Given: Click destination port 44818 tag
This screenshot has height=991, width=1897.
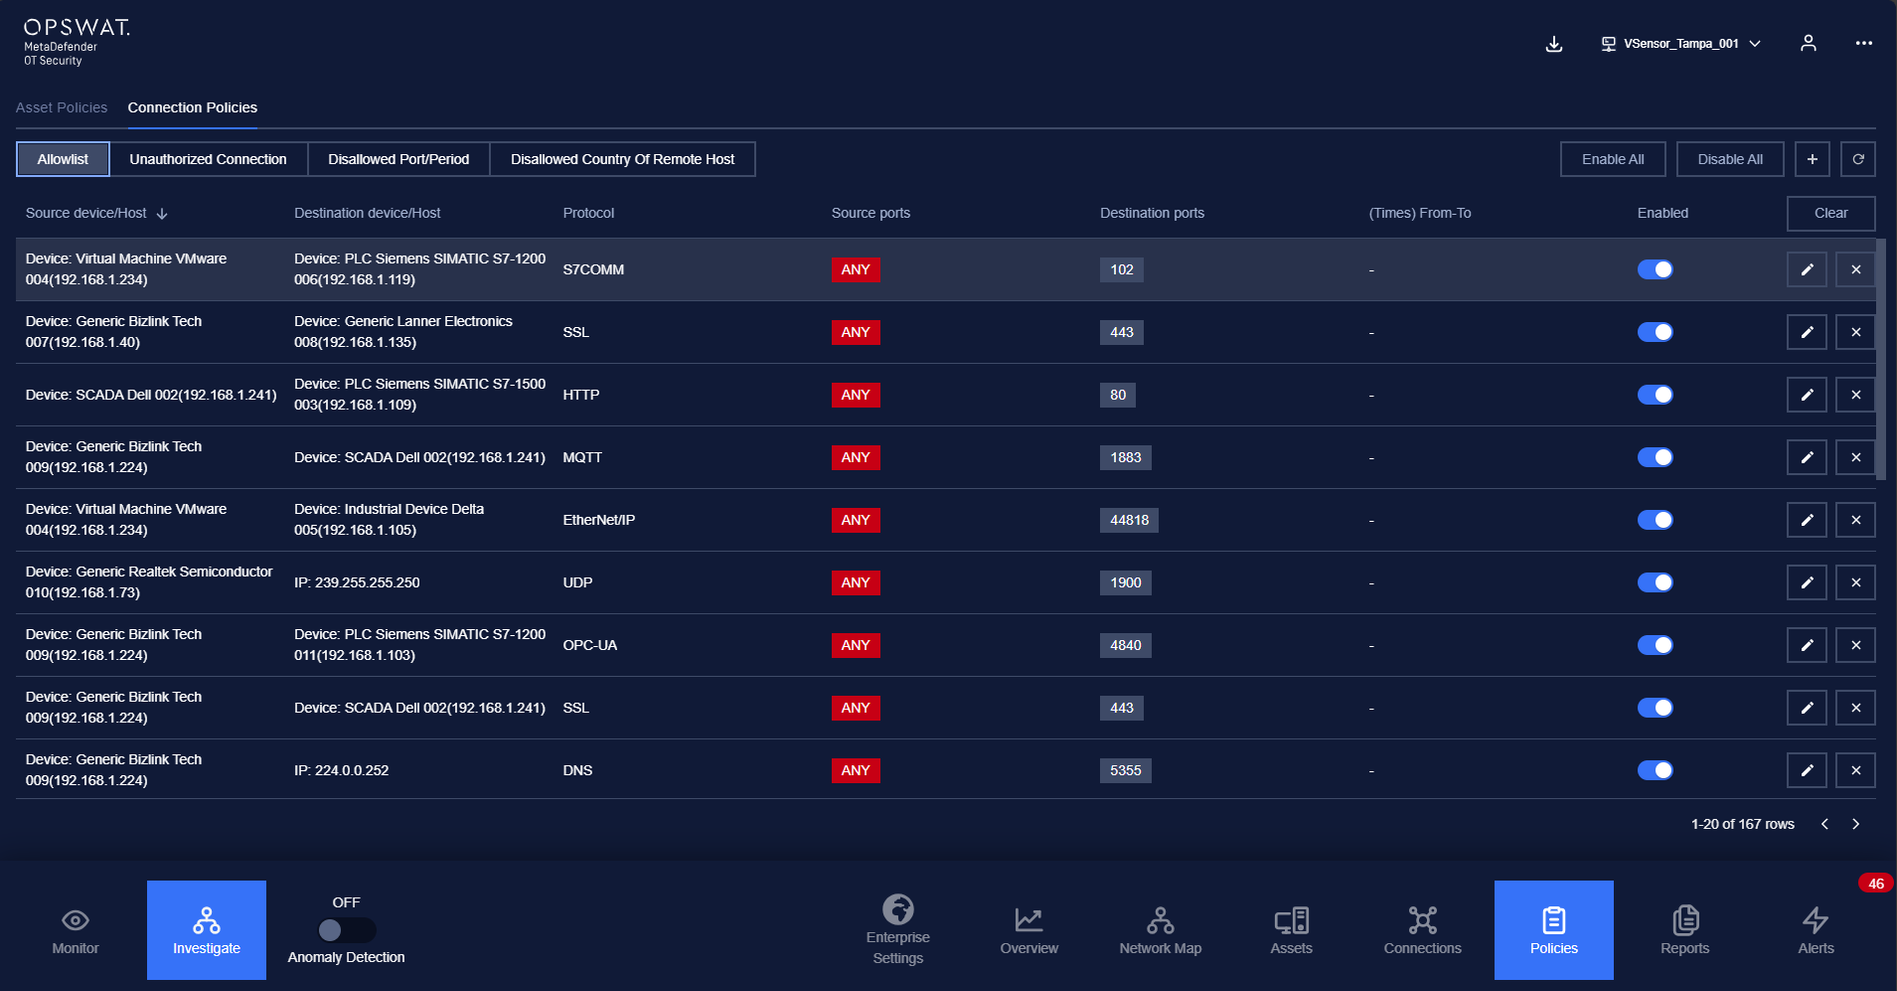Looking at the screenshot, I should tap(1129, 520).
